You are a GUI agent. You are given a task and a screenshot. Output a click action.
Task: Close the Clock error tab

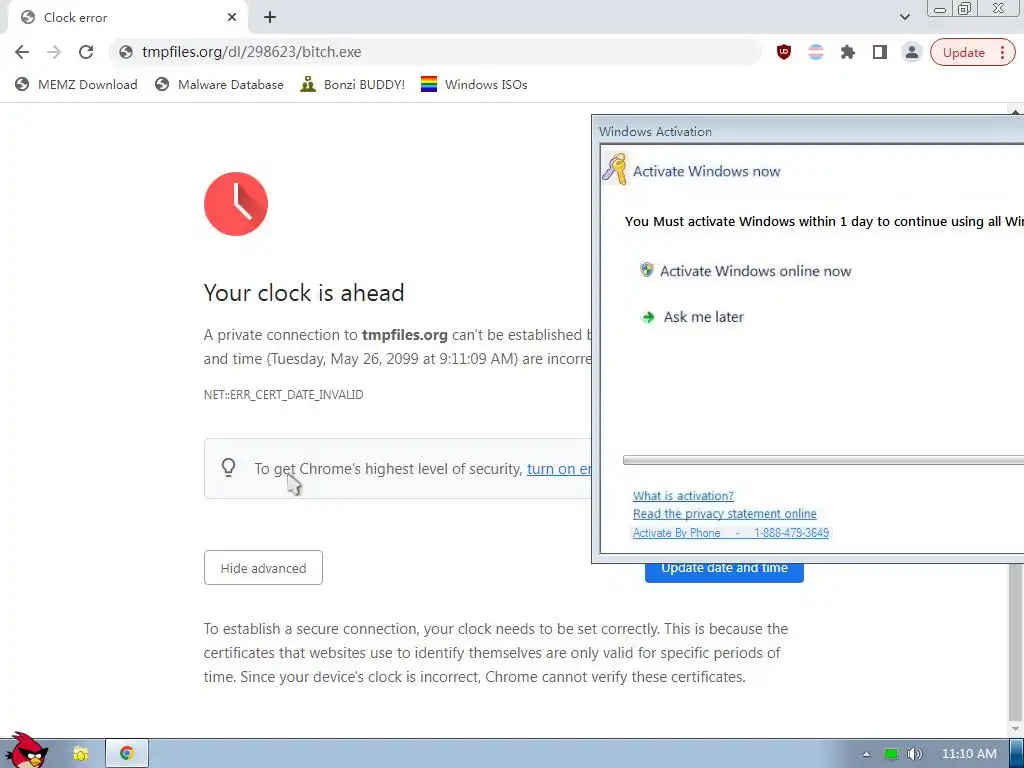(232, 18)
